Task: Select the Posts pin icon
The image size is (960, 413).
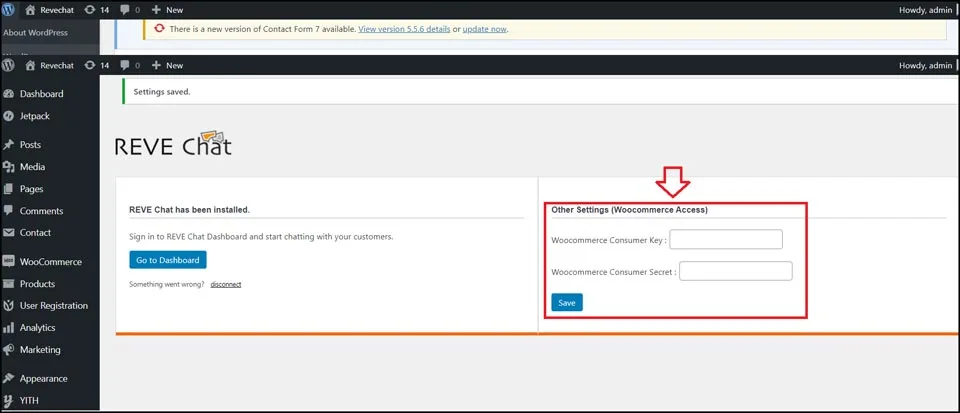Action: pos(9,145)
